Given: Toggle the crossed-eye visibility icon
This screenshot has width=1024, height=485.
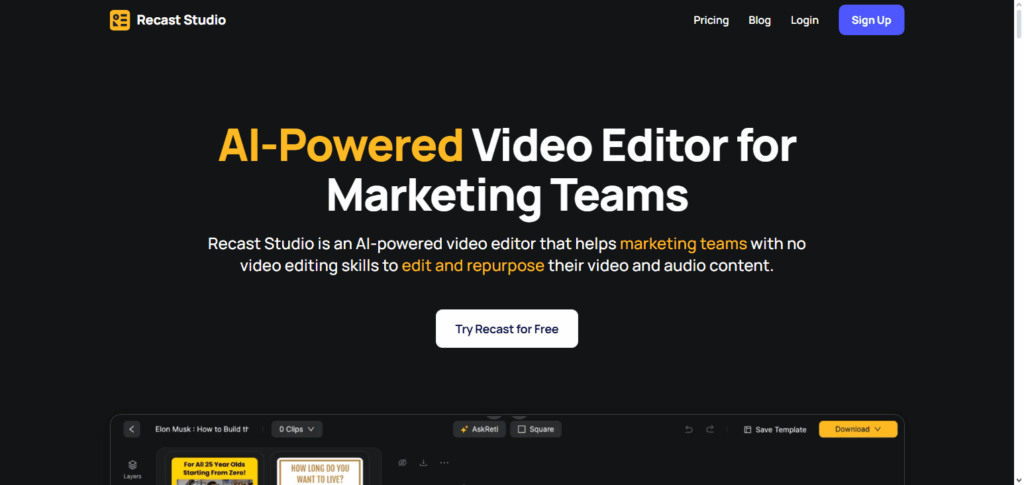Looking at the screenshot, I should pos(402,463).
